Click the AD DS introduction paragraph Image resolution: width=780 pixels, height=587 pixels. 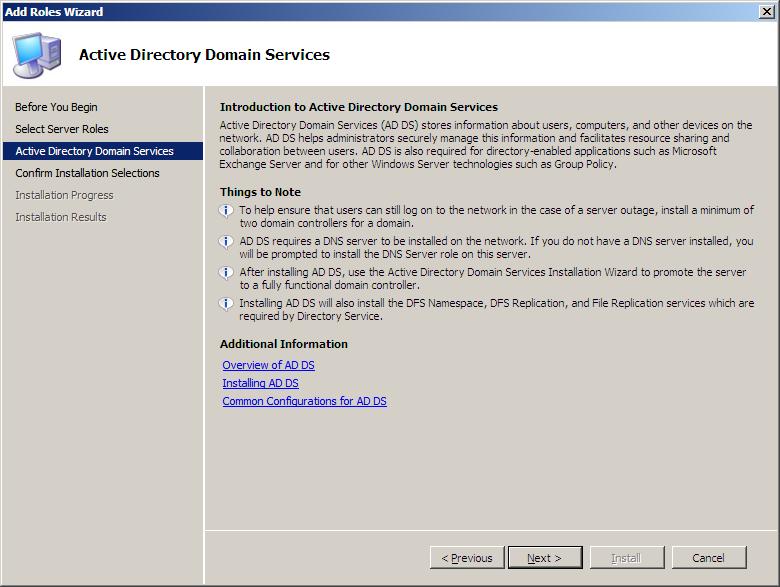coord(486,144)
